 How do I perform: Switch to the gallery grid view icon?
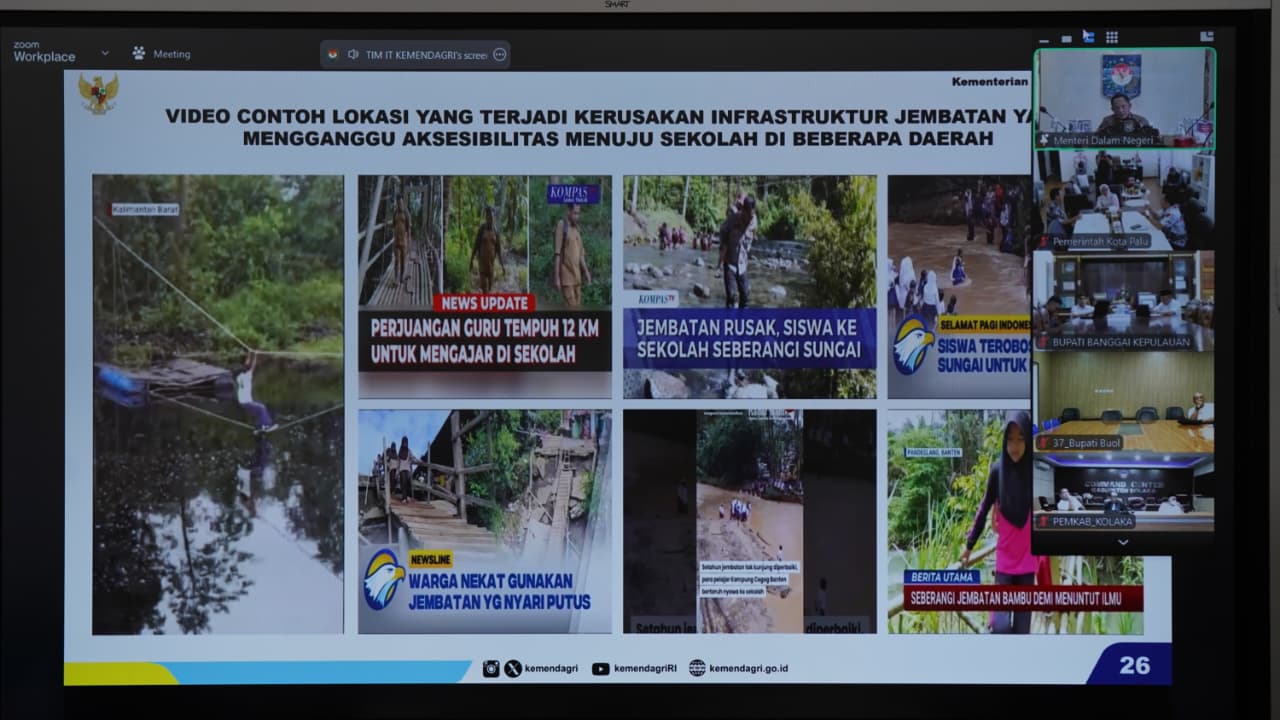[x=1111, y=37]
